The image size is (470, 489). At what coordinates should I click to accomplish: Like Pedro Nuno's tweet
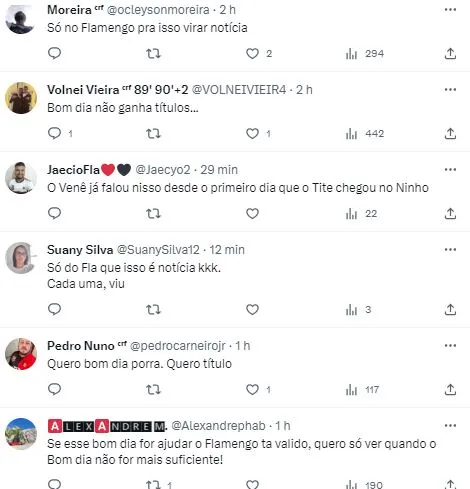[252, 389]
